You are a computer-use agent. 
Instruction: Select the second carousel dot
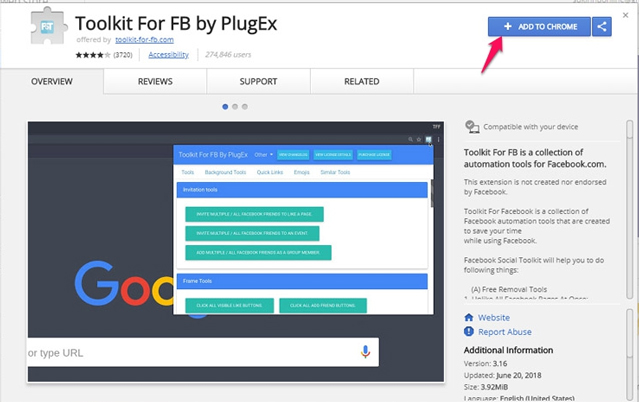pos(235,106)
